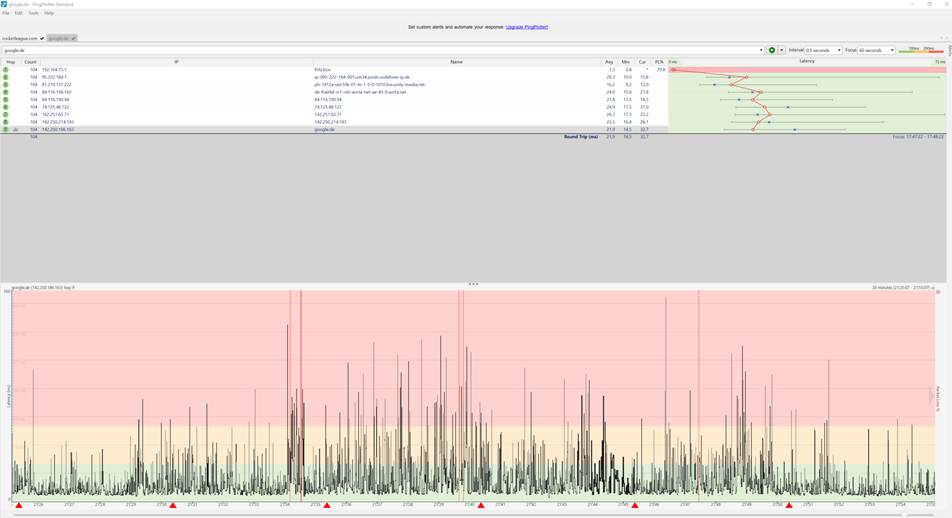Open the Focus 60 seconds dropdown
Screen dimensions: 952x518
[x=876, y=50]
